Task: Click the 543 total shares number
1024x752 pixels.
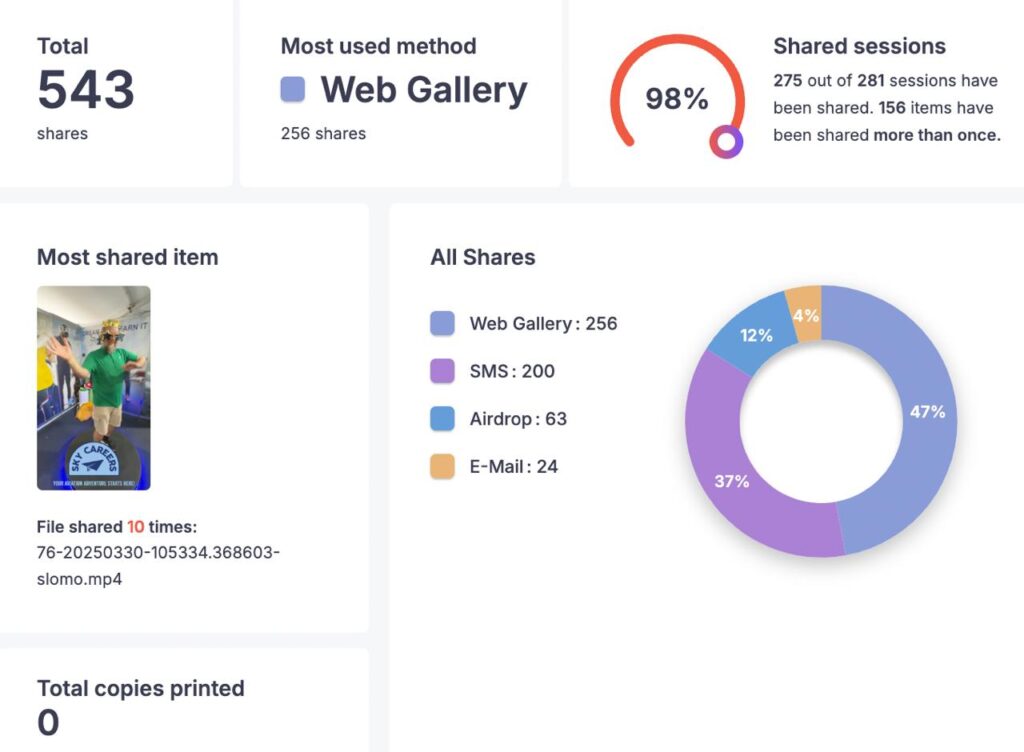Action: pos(86,90)
